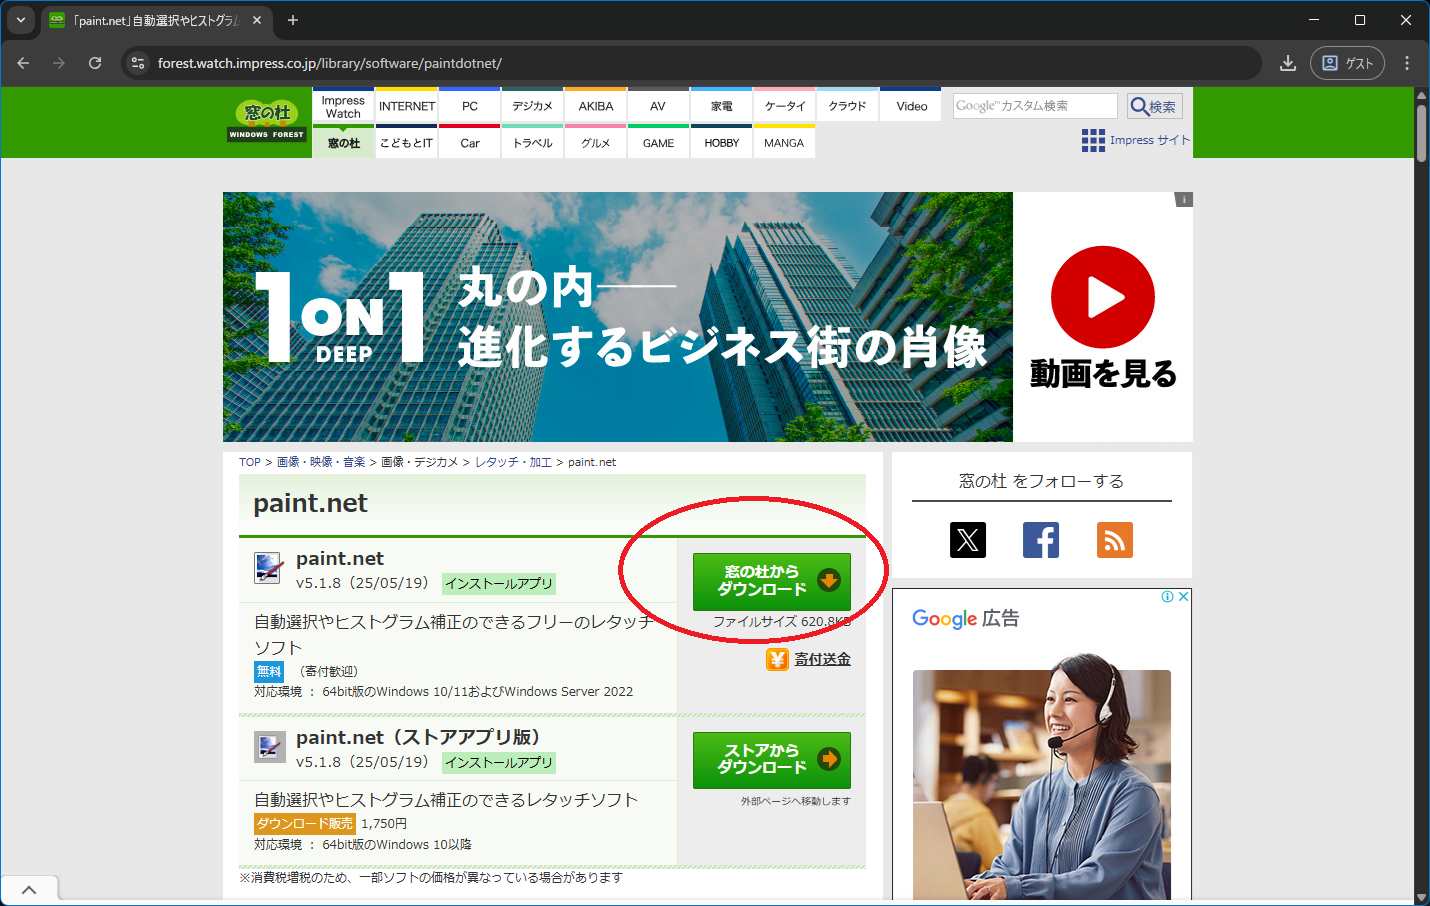
Task: Follow 窓の杜 on X
Action: coord(968,540)
